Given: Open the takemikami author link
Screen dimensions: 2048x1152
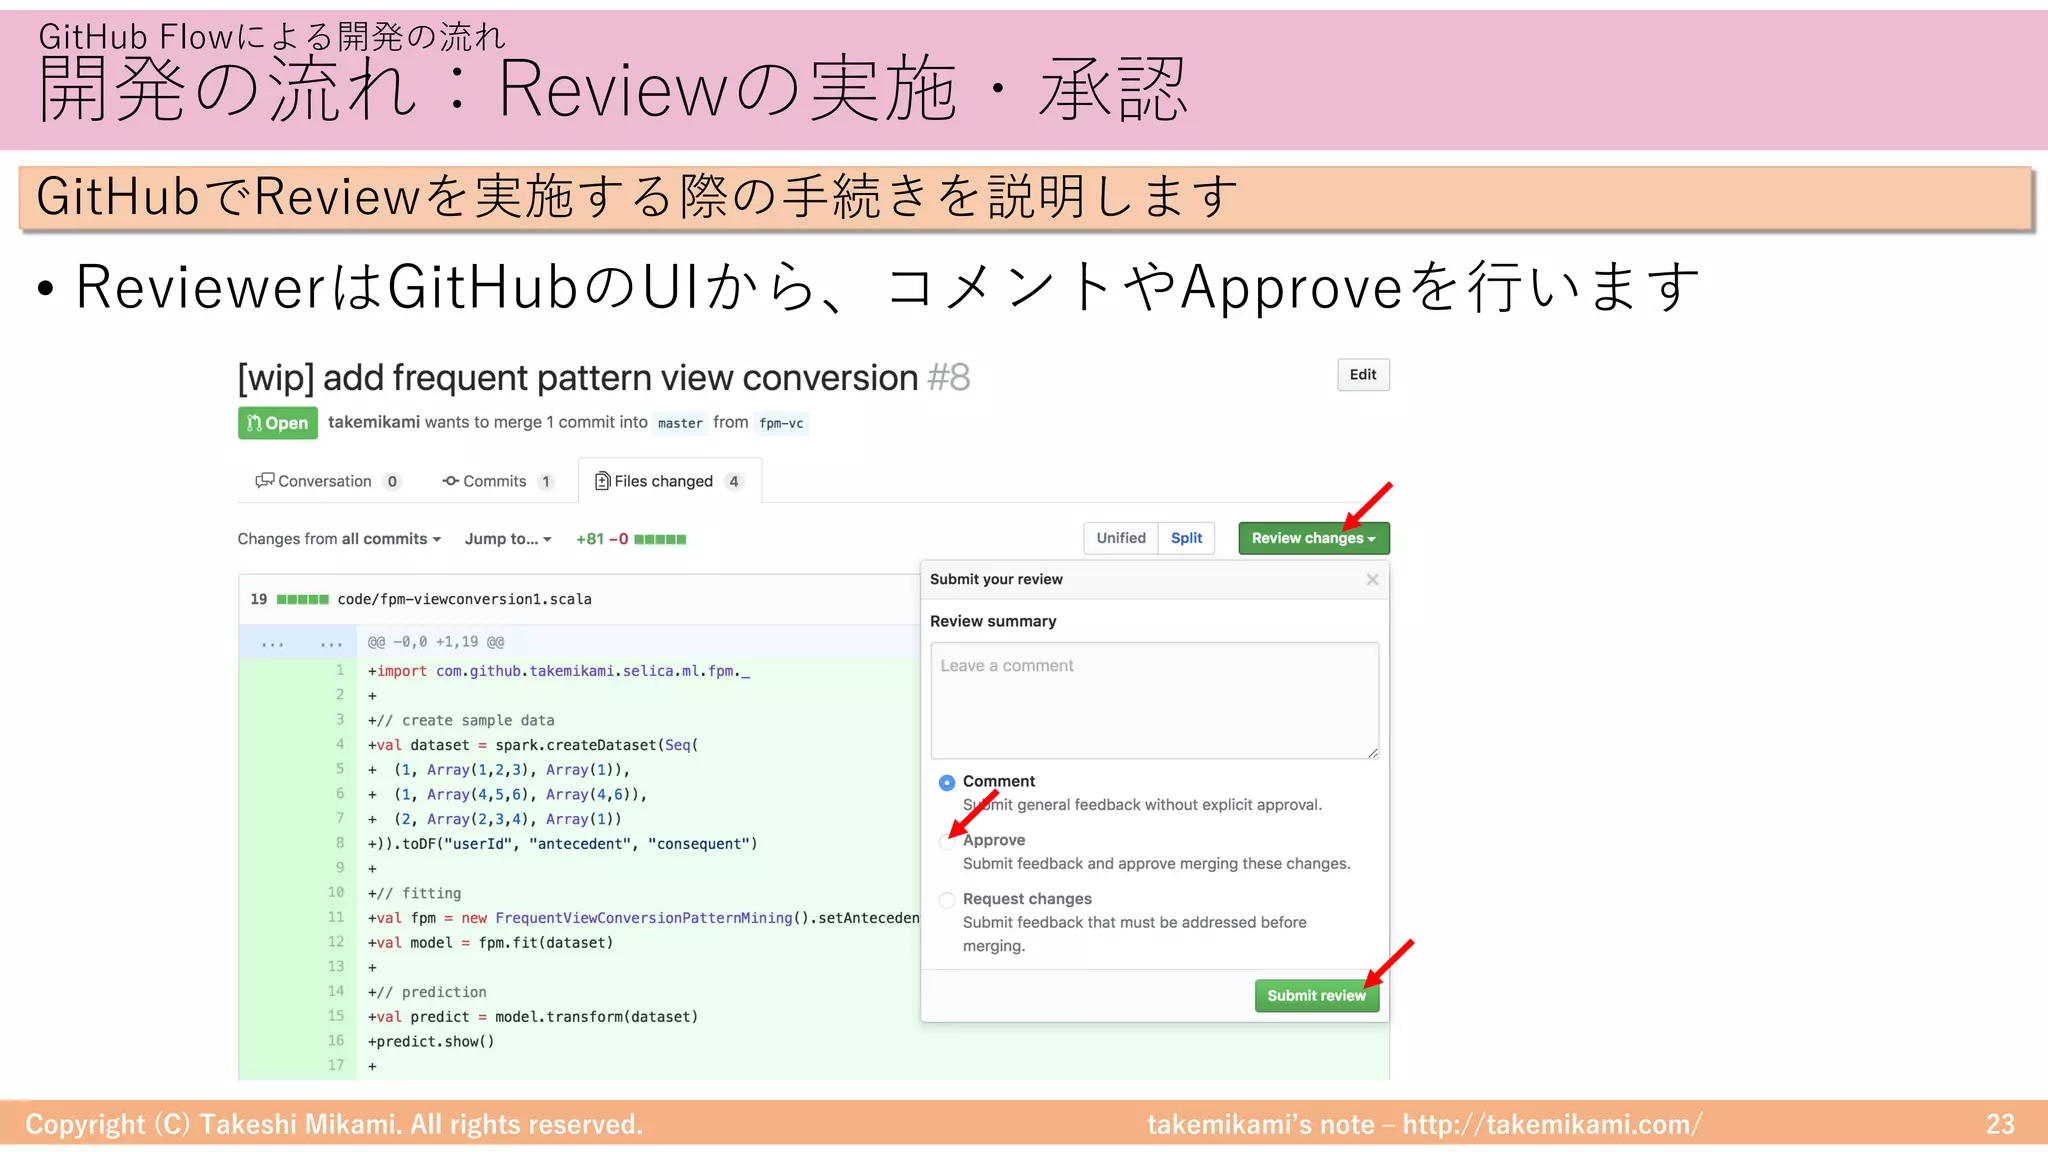Looking at the screenshot, I should tap(374, 422).
